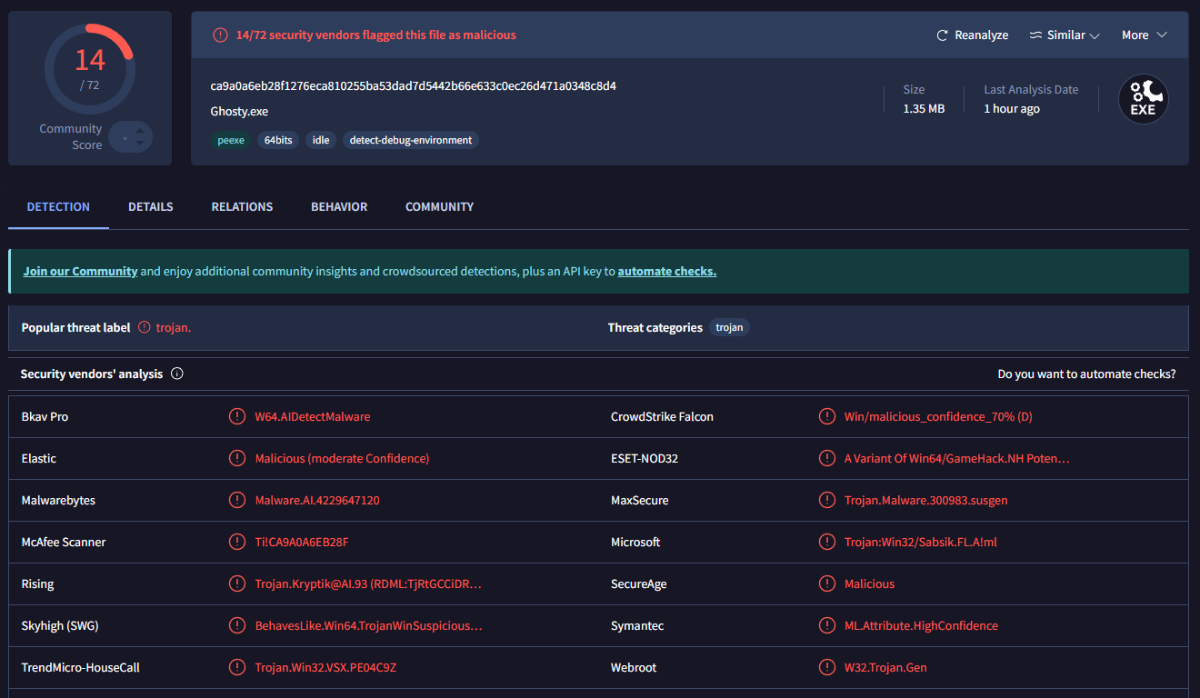Click the red trojan. popular threat label

point(173,327)
